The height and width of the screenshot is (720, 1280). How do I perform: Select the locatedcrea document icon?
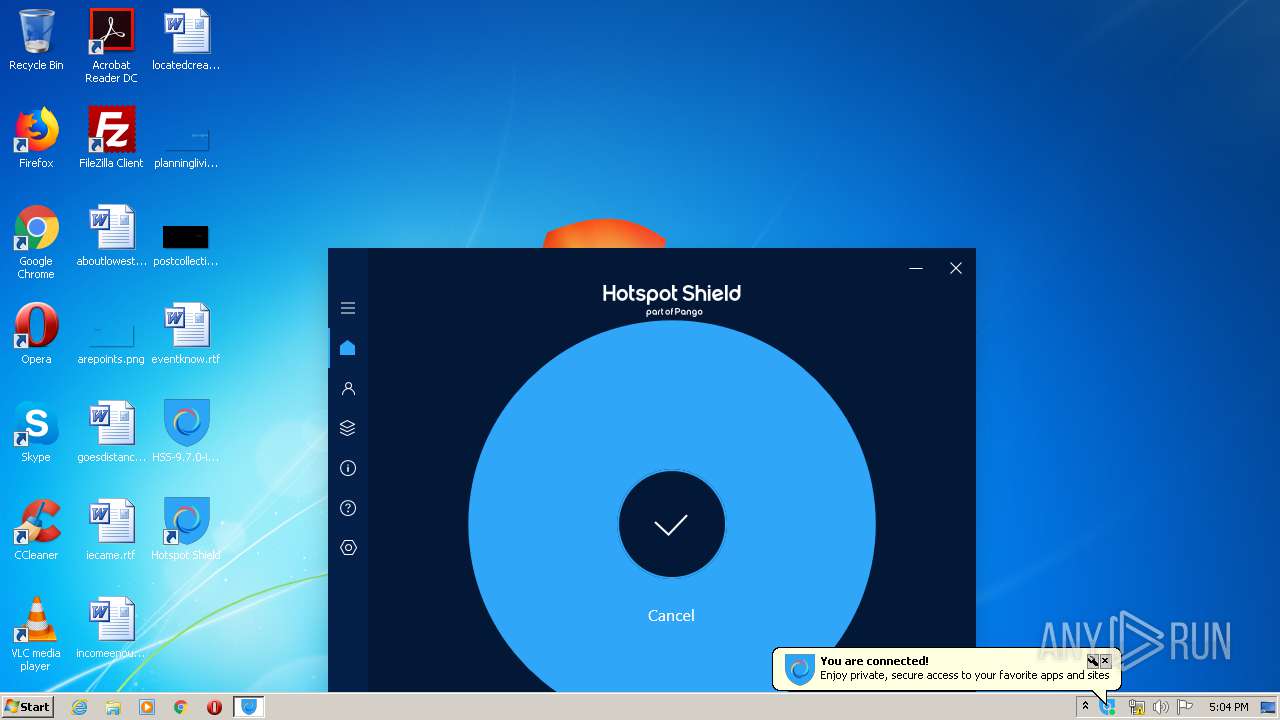pyautogui.click(x=186, y=40)
